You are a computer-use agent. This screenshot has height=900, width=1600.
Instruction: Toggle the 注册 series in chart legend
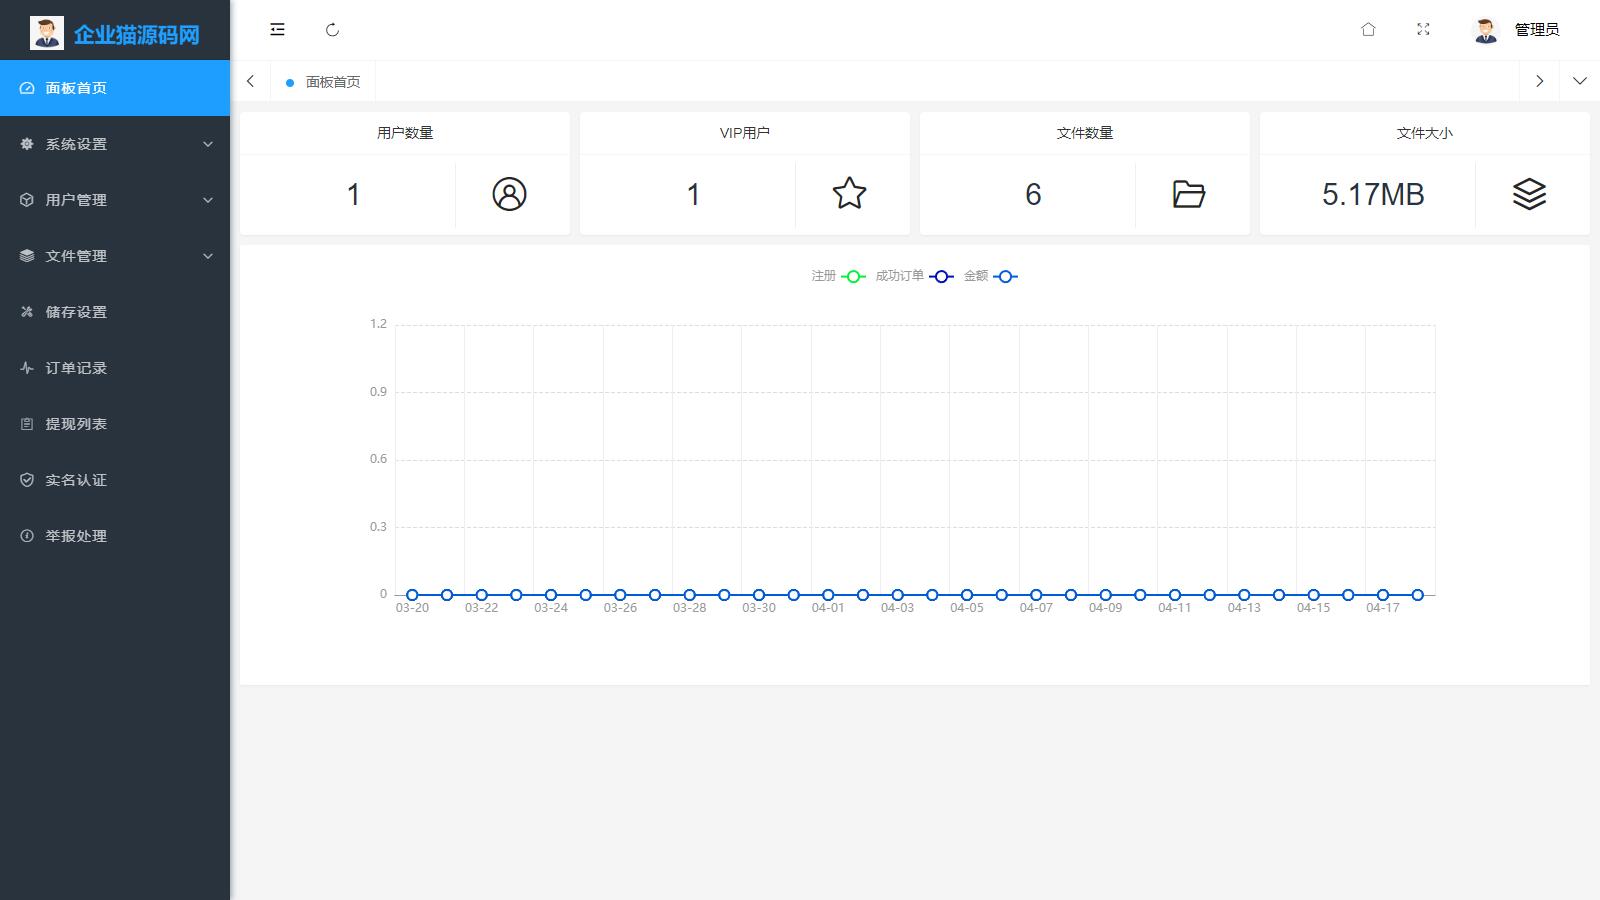(838, 276)
